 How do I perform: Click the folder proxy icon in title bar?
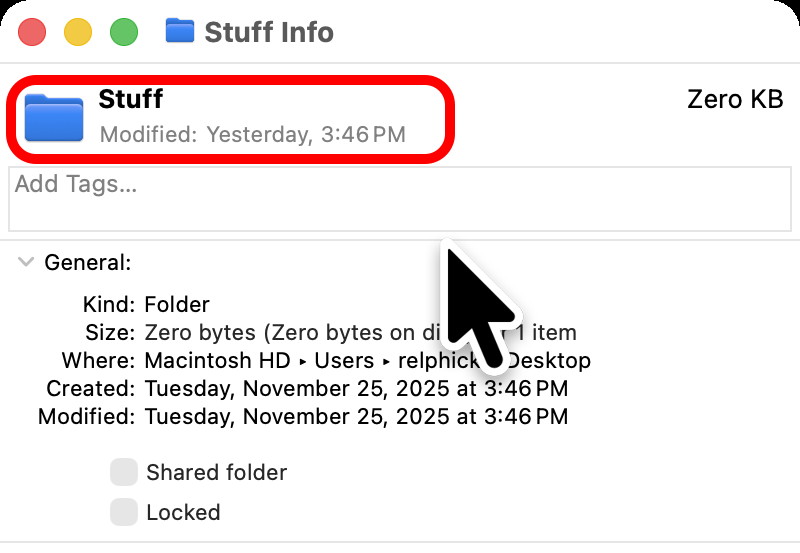click(x=180, y=31)
